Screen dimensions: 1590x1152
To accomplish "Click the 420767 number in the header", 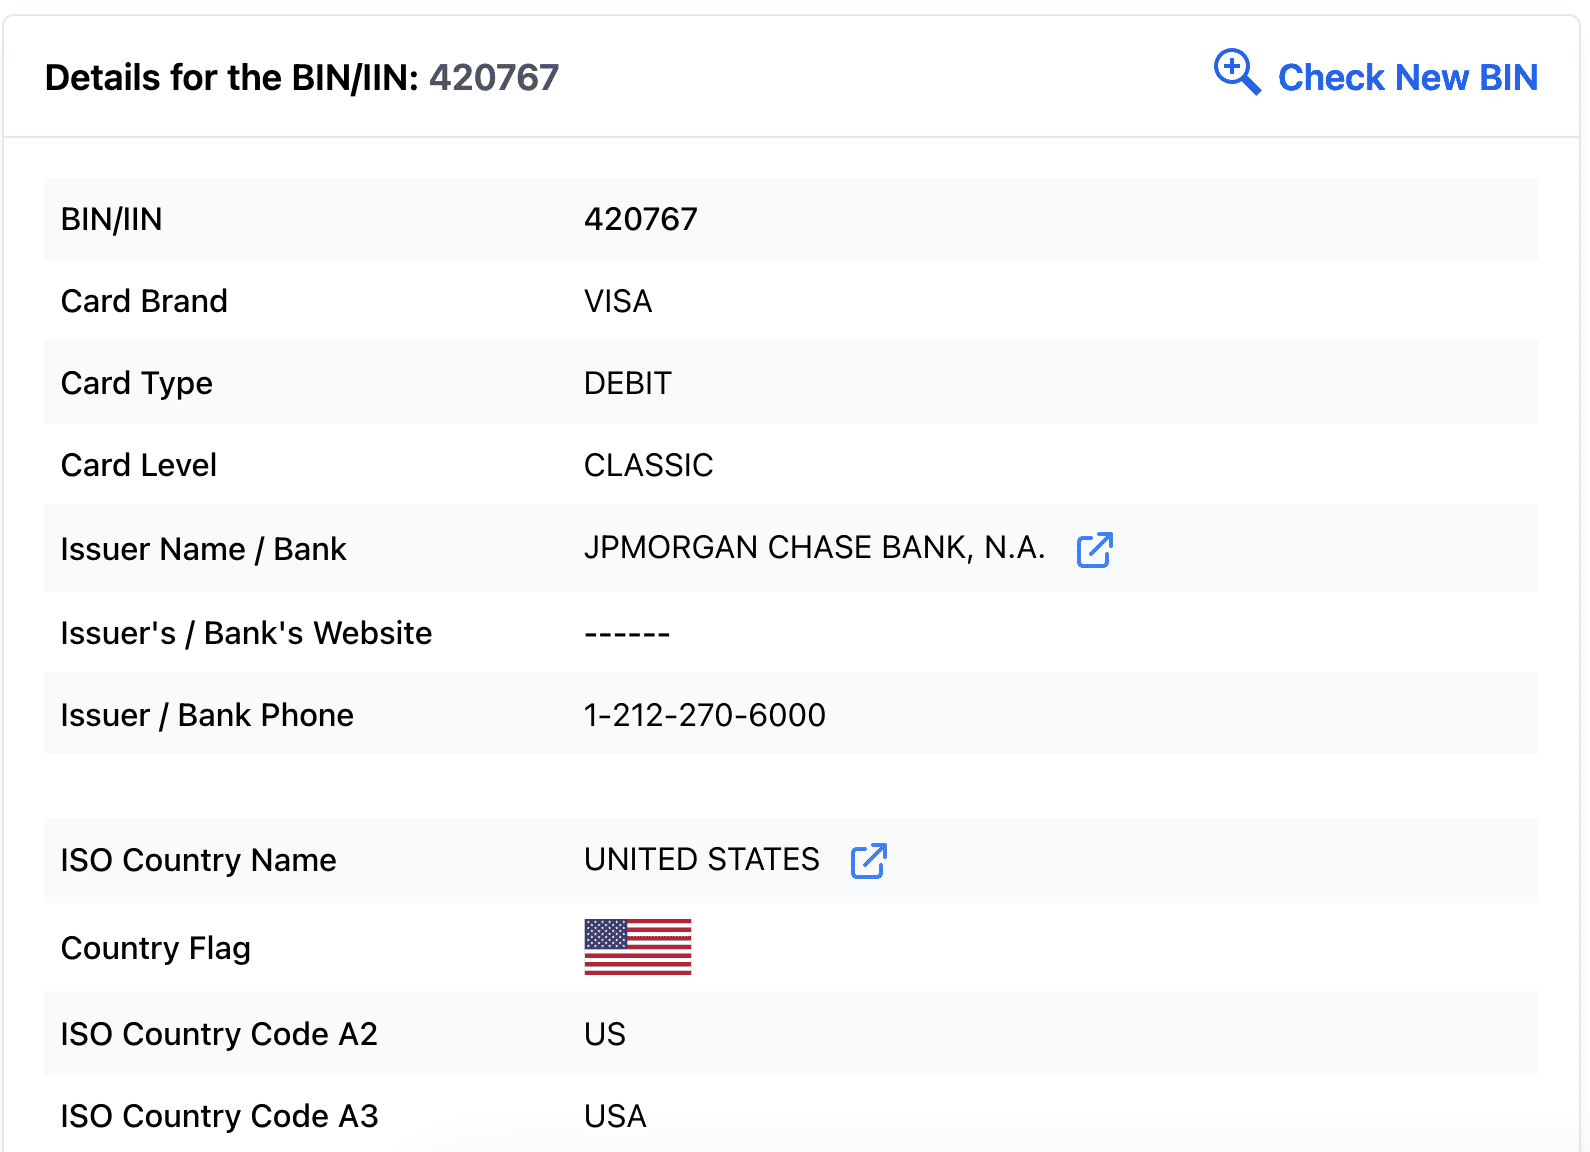I will point(494,78).
